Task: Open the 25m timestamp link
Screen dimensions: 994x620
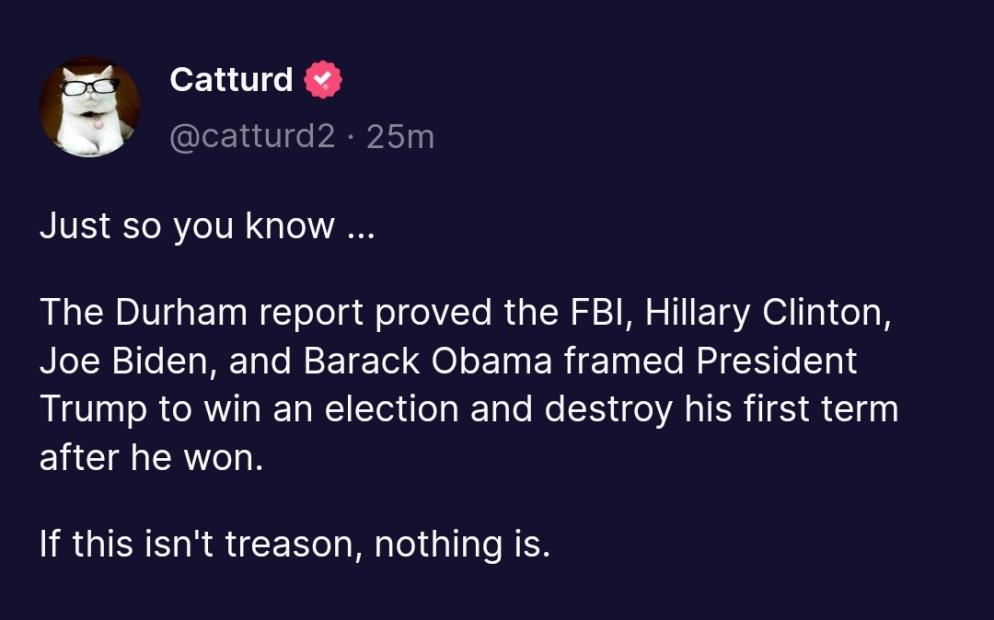Action: 401,136
